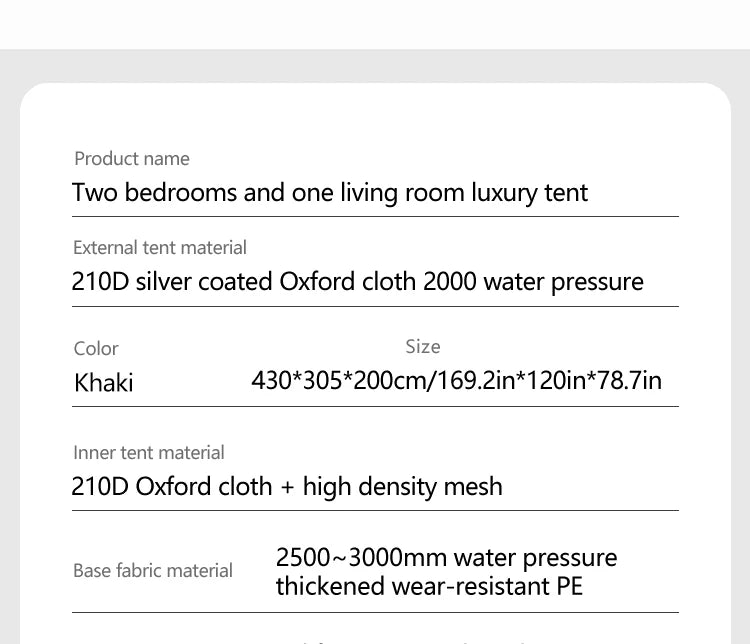
Task: Select the "2500~3000mm water pressure" line
Action: tap(446, 558)
